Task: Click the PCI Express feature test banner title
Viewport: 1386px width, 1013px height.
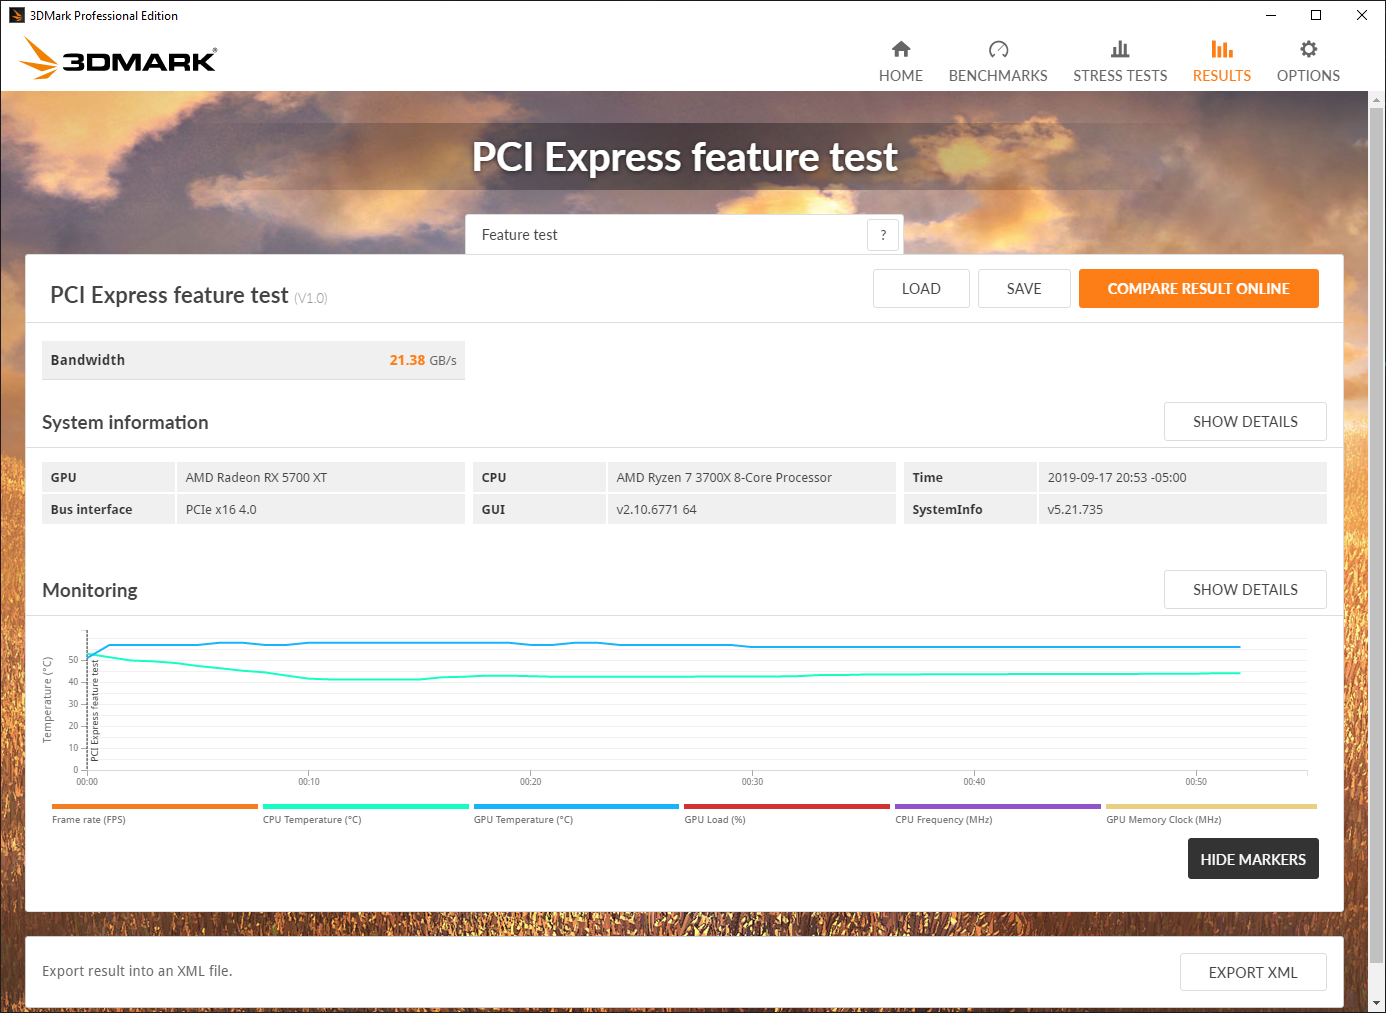Action: 684,157
